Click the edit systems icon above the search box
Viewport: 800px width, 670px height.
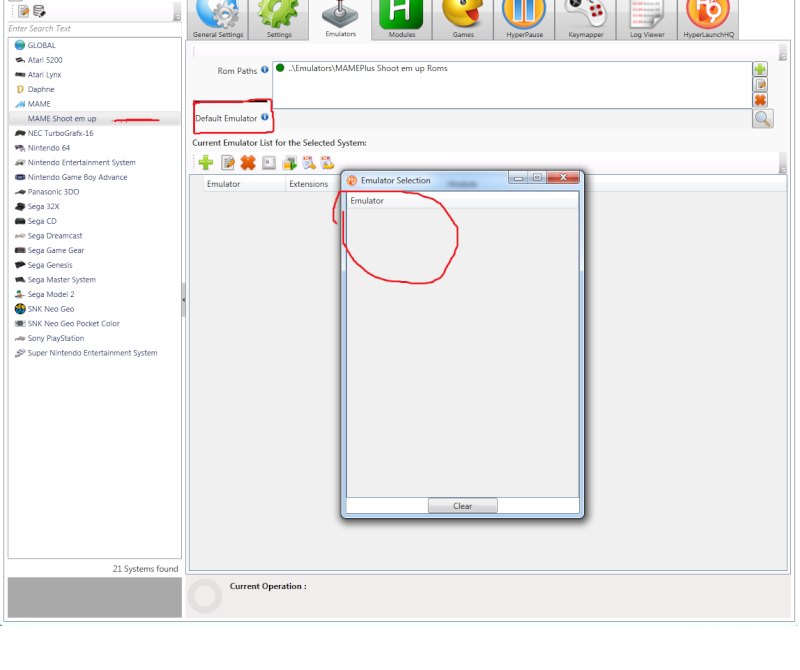click(x=23, y=11)
